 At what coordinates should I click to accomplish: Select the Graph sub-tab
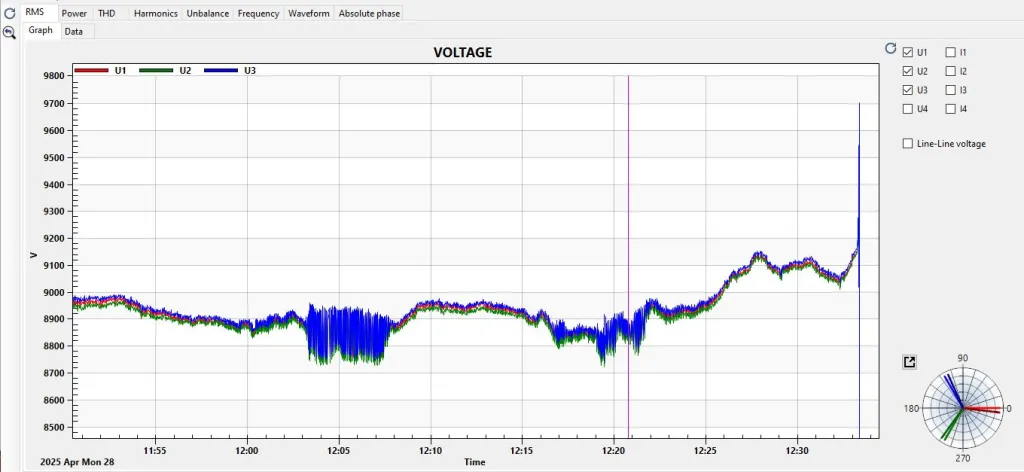(40, 31)
